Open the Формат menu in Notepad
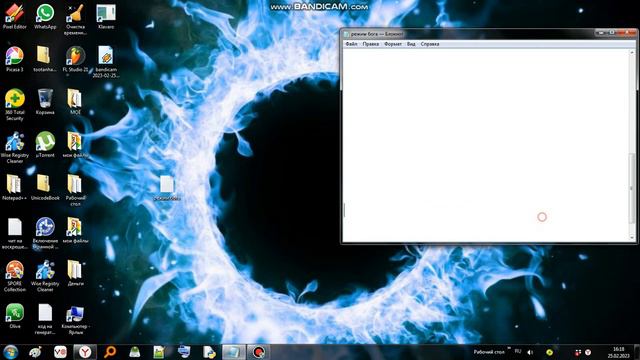Screen dimensions: 640x360 393,44
